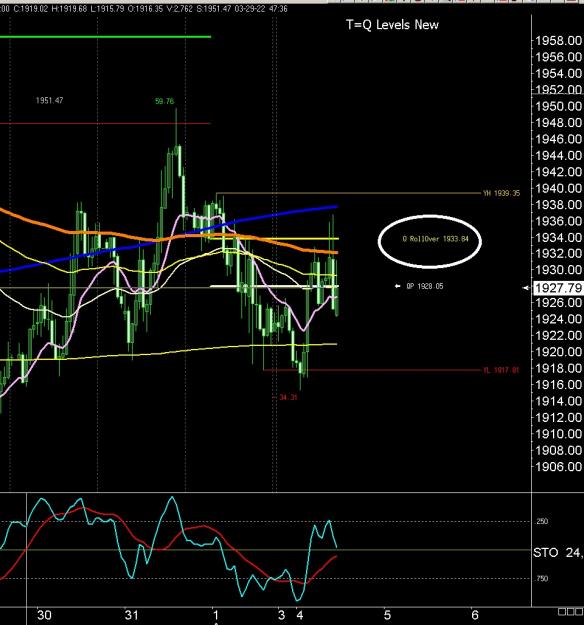
Task: Click the current price tag 1927.79
Action: click(x=558, y=288)
